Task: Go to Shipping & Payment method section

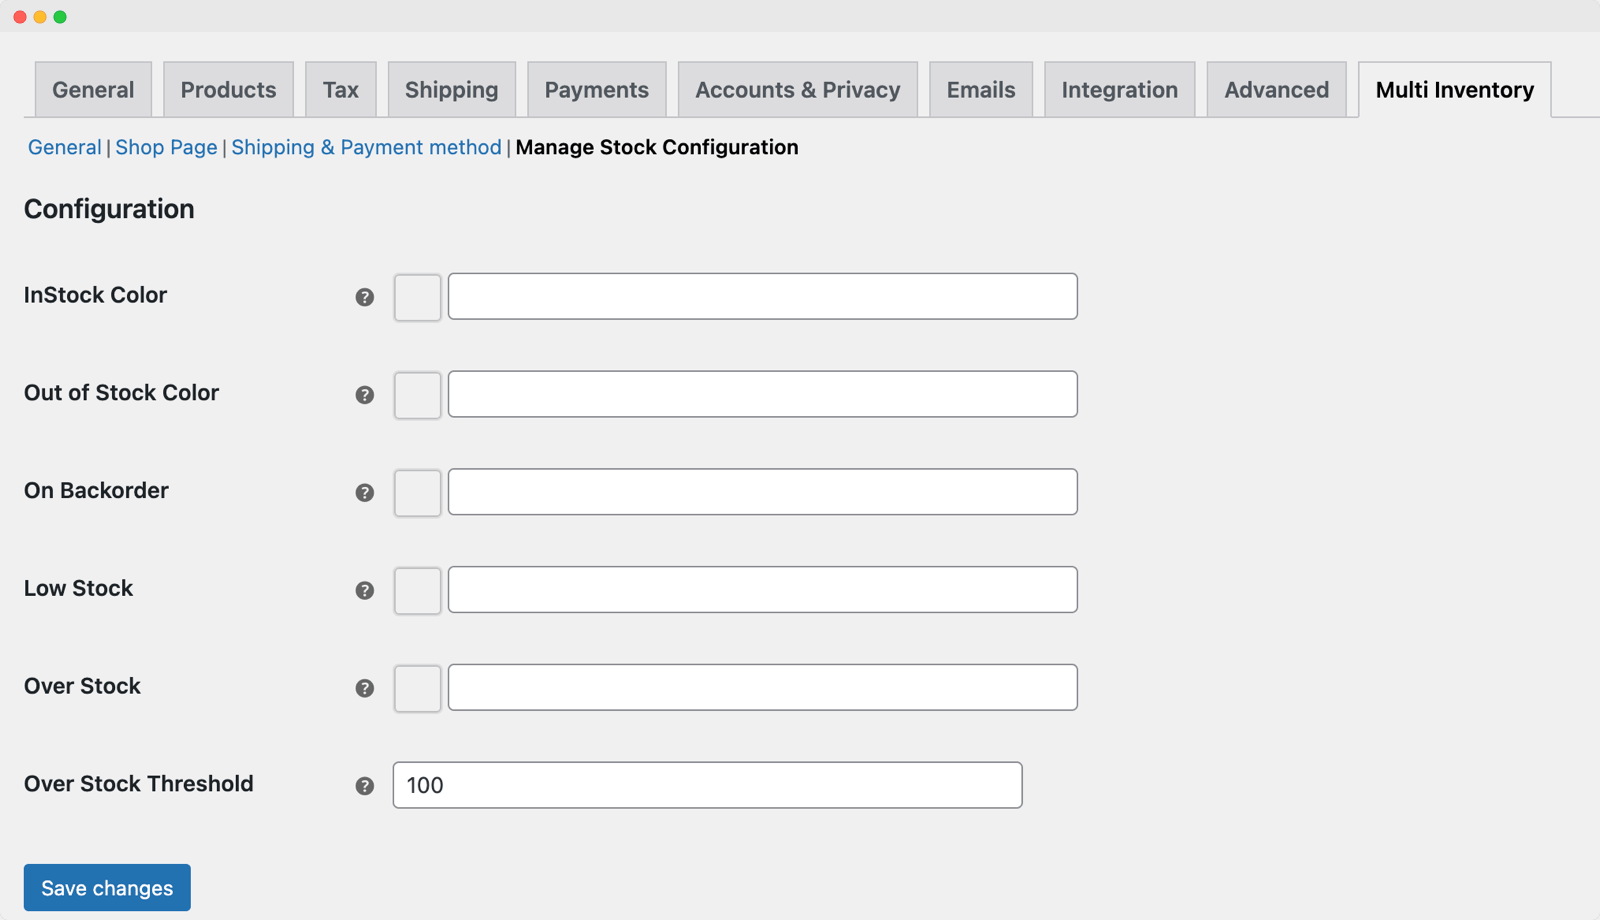Action: 366,147
